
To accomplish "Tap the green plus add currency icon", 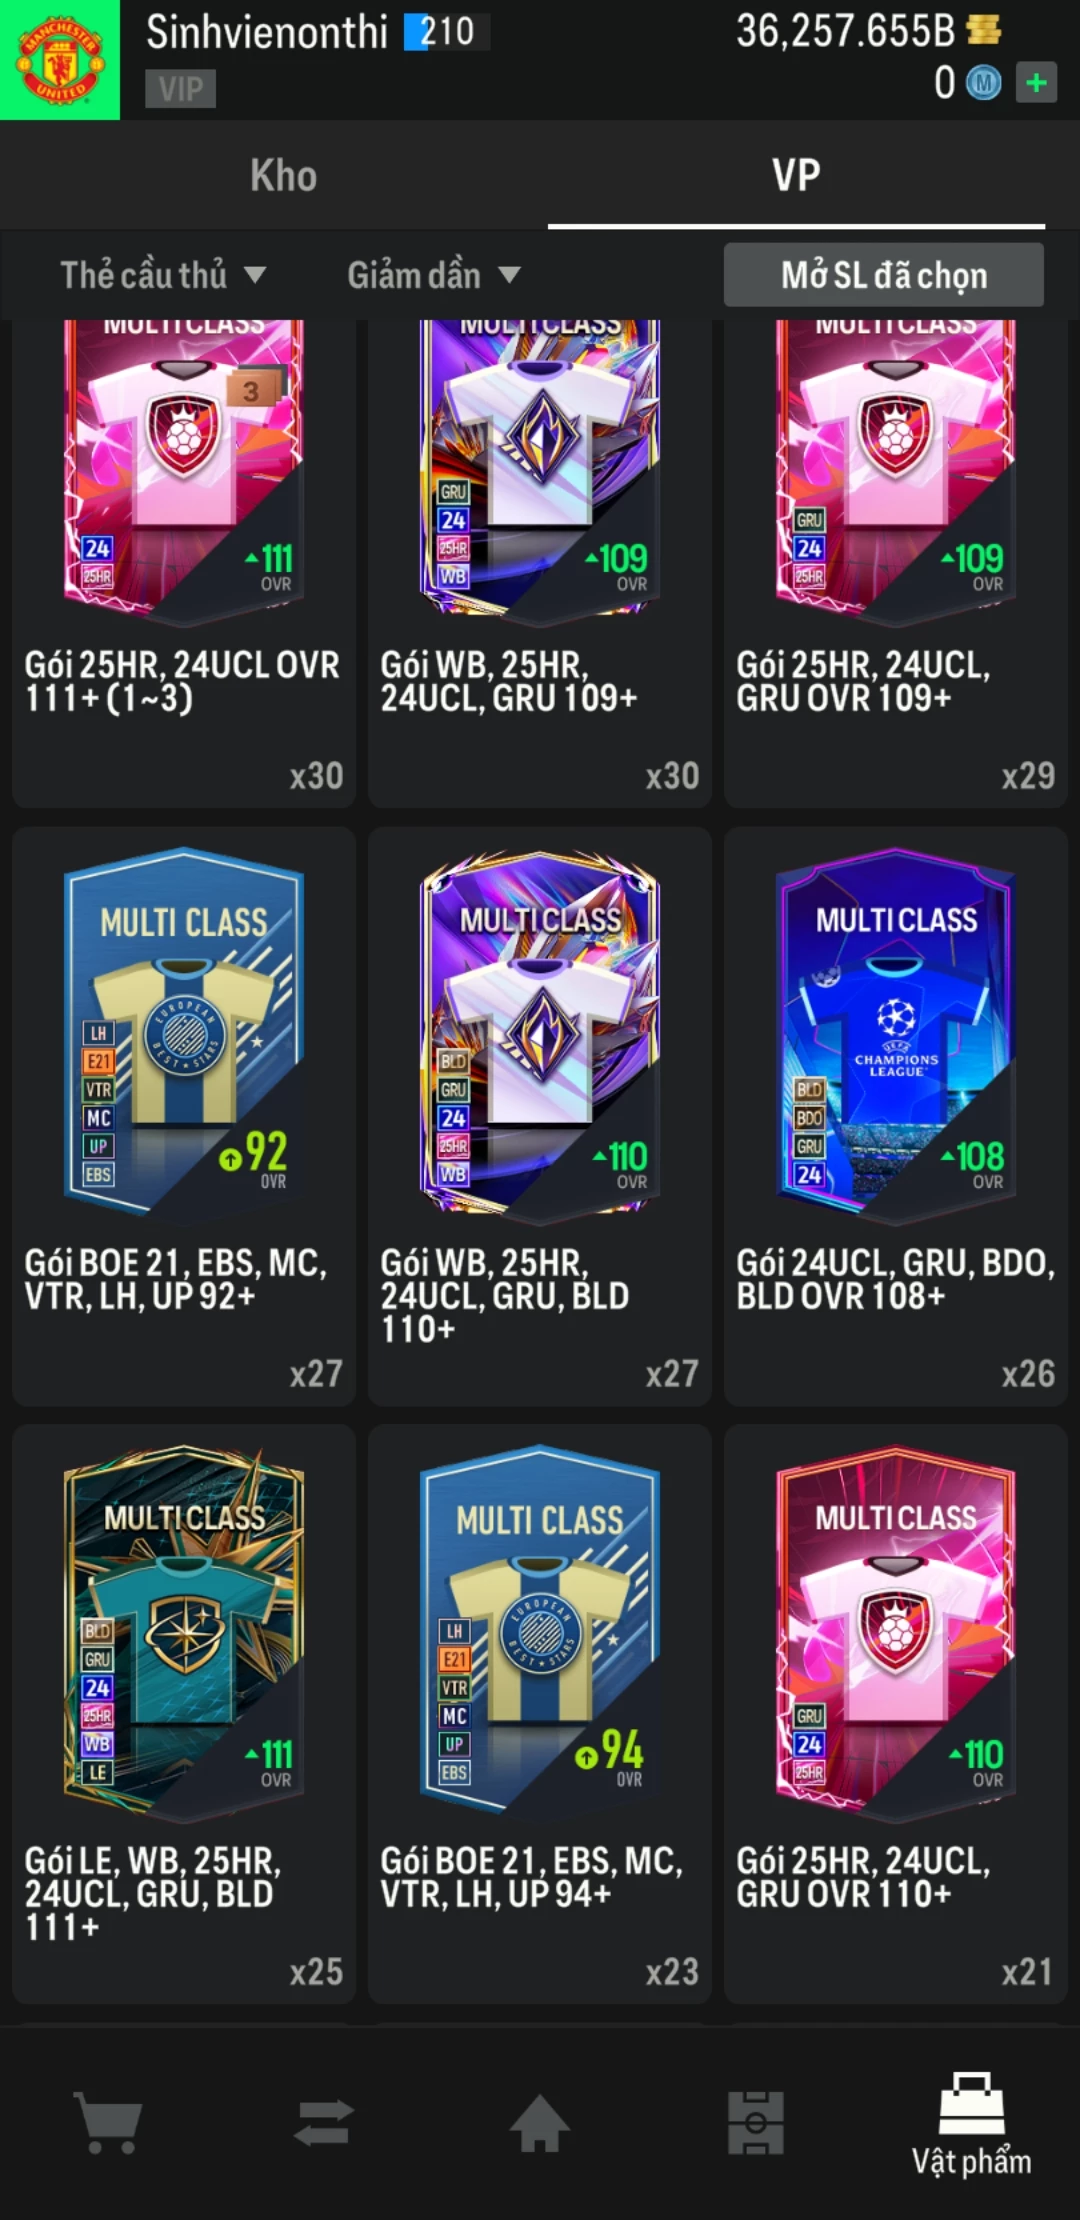I will coord(1037,83).
